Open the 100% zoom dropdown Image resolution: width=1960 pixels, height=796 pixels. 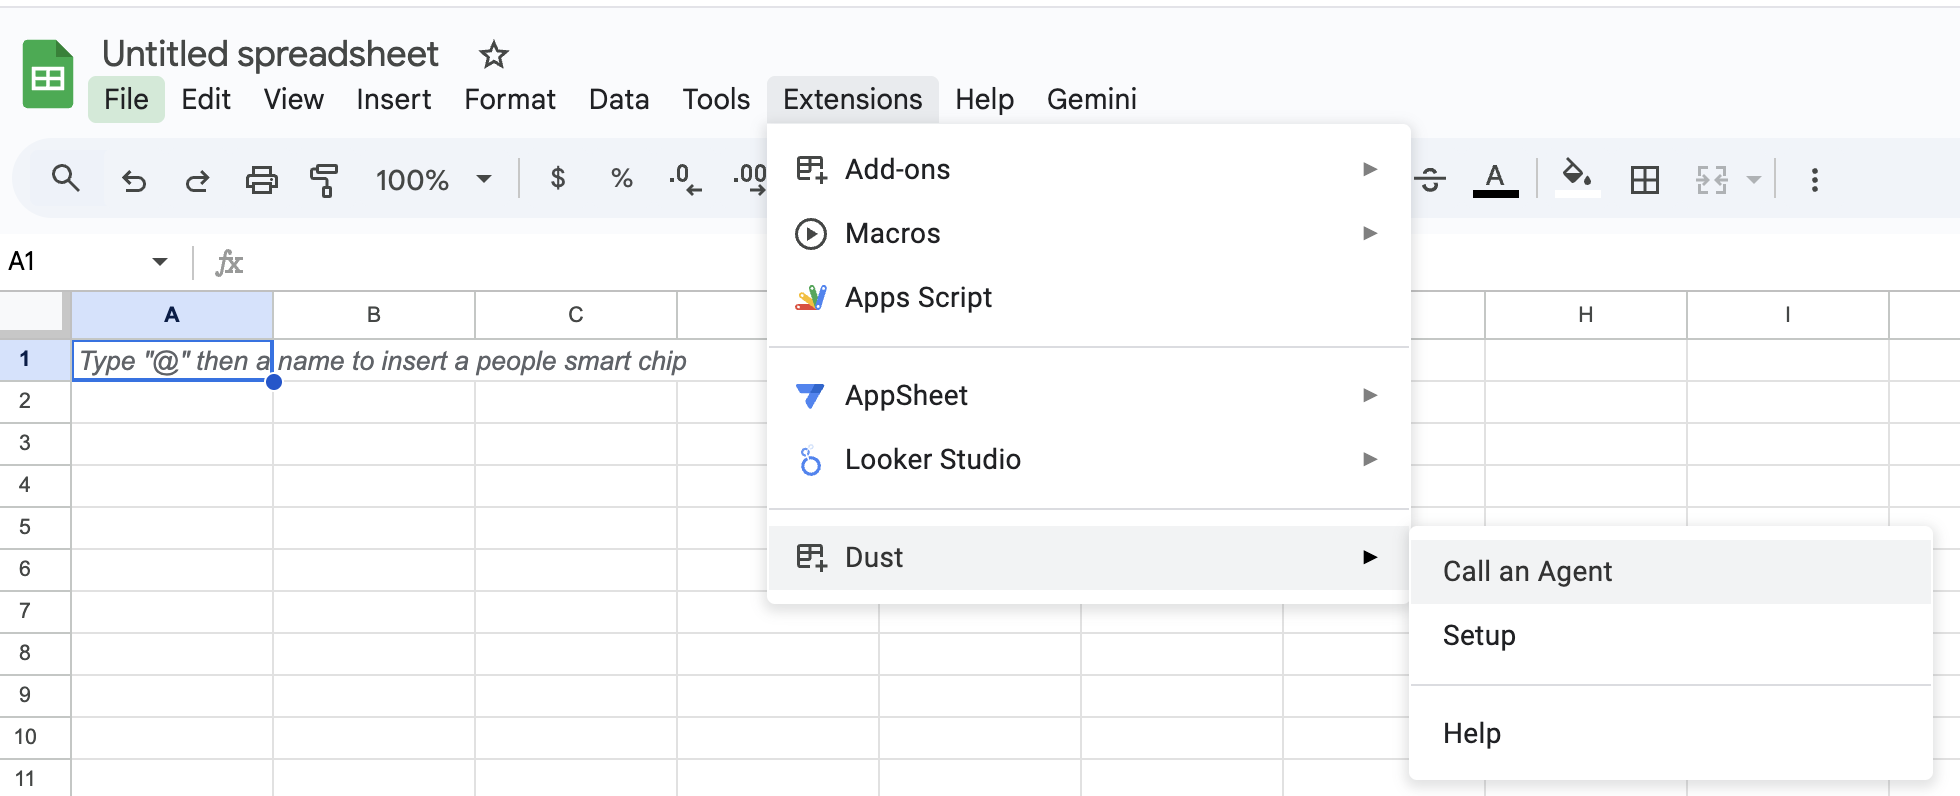(432, 180)
